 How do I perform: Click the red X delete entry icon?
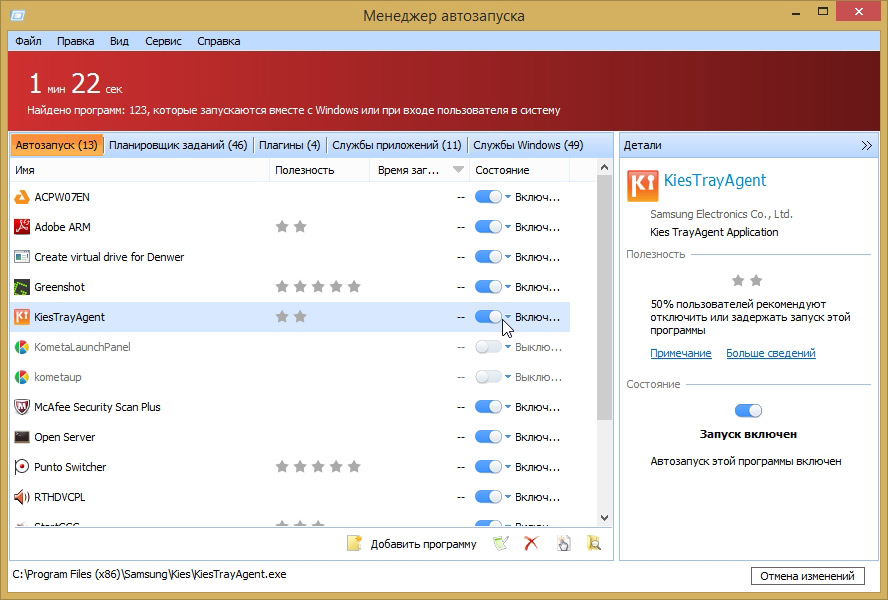pos(531,544)
